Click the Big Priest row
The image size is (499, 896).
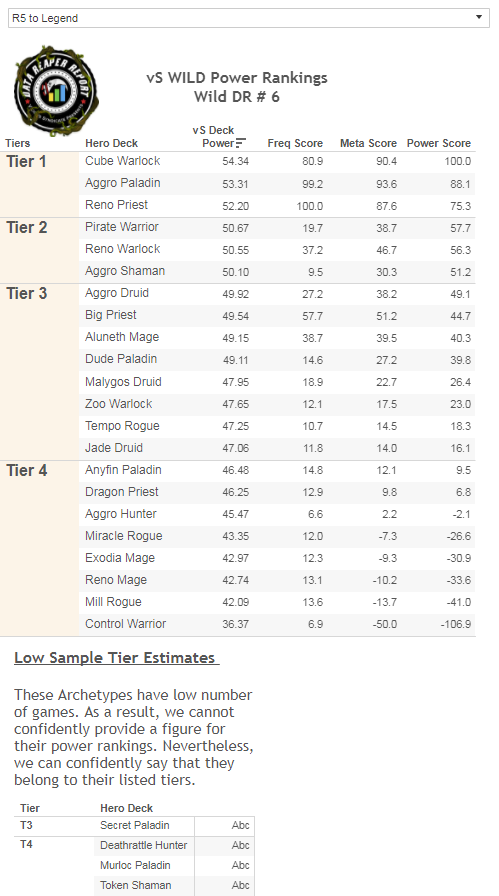pos(277,315)
